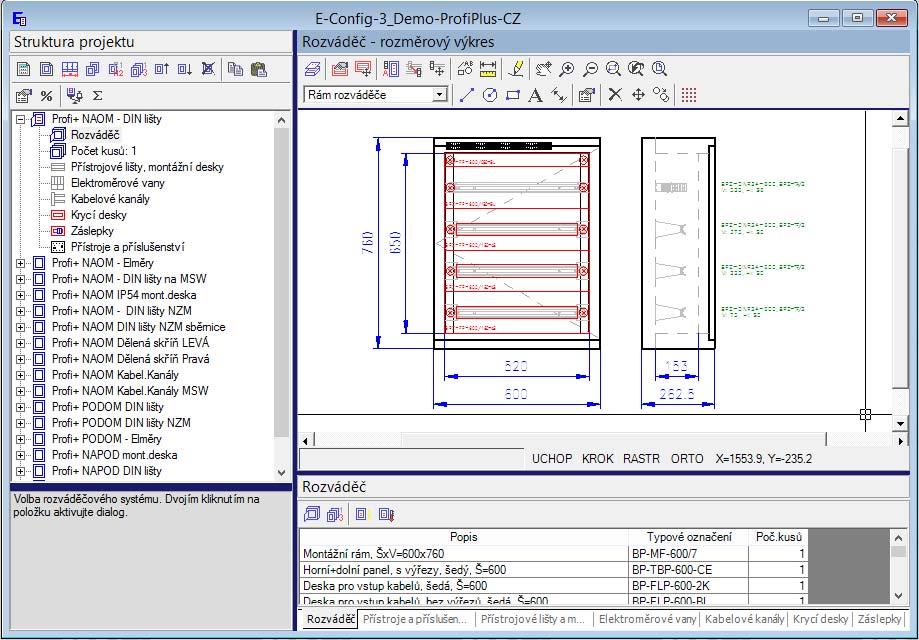Switch to Elektroměrové vany tab
Viewport: 919px width, 640px height.
pos(648,619)
